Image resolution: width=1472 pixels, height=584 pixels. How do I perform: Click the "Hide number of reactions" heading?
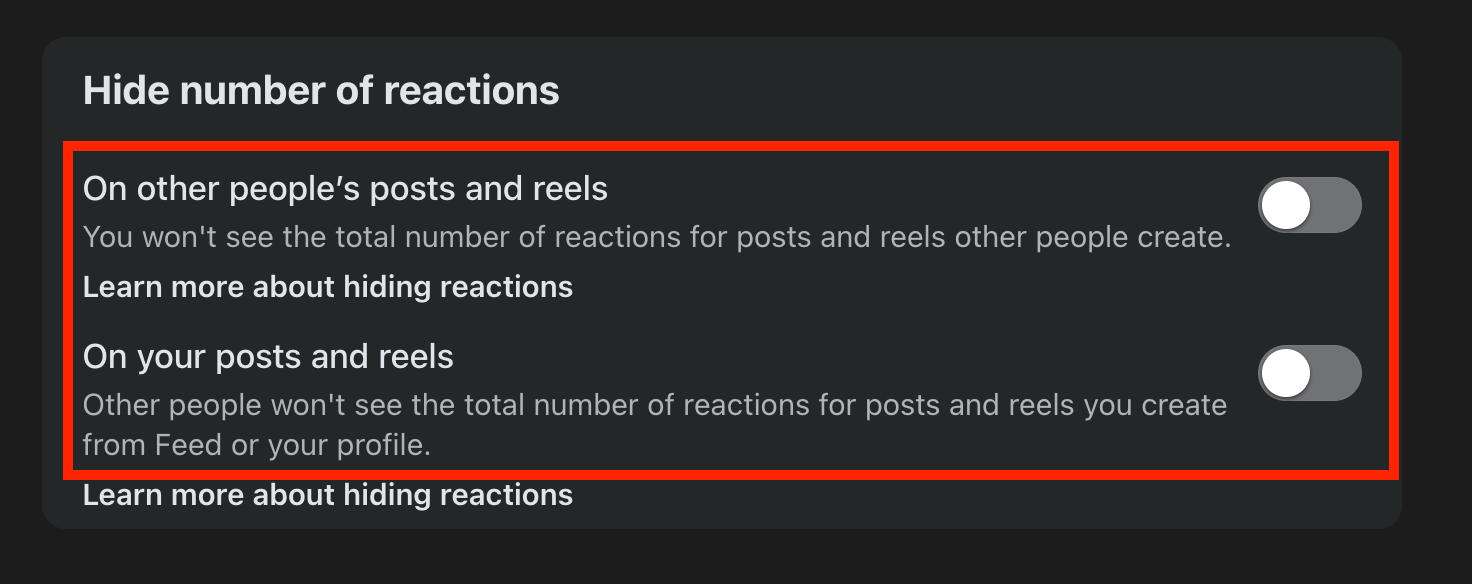pos(321,91)
